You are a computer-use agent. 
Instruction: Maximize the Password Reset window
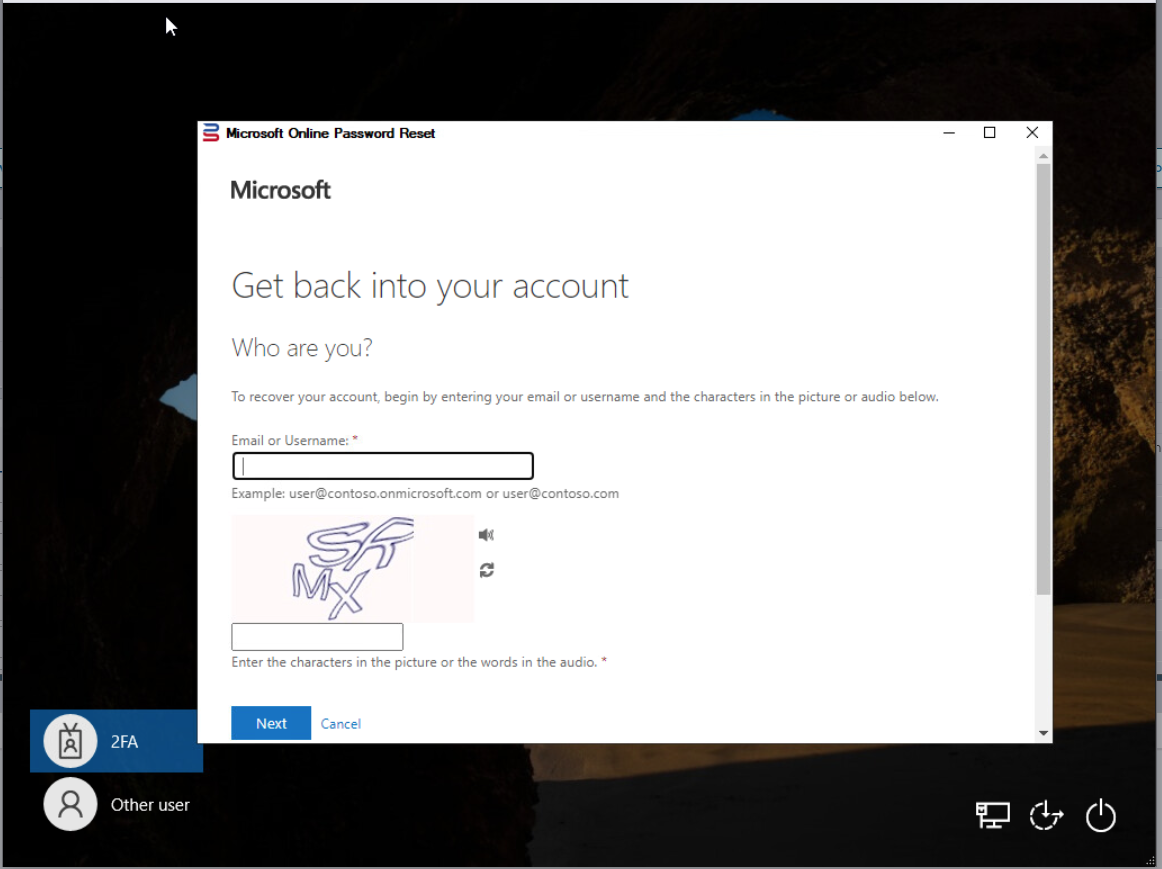[990, 133]
